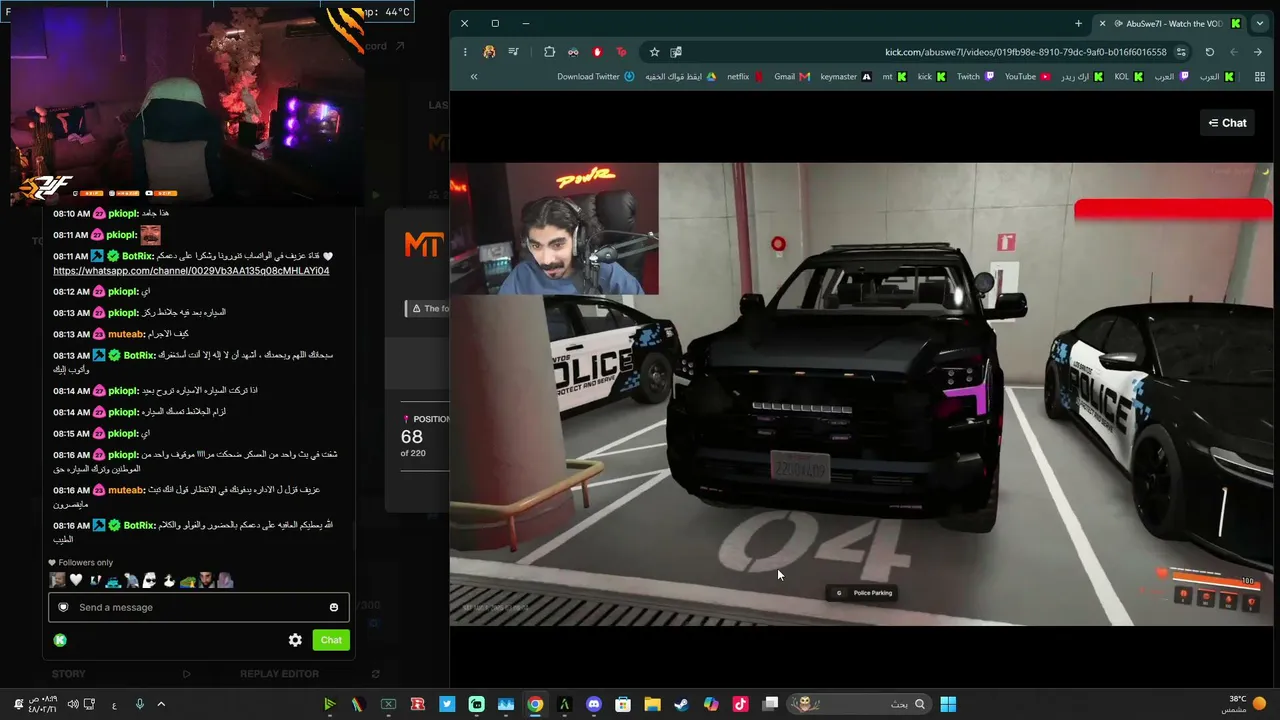
Task: Toggle the microphone tray icon
Action: (140, 704)
